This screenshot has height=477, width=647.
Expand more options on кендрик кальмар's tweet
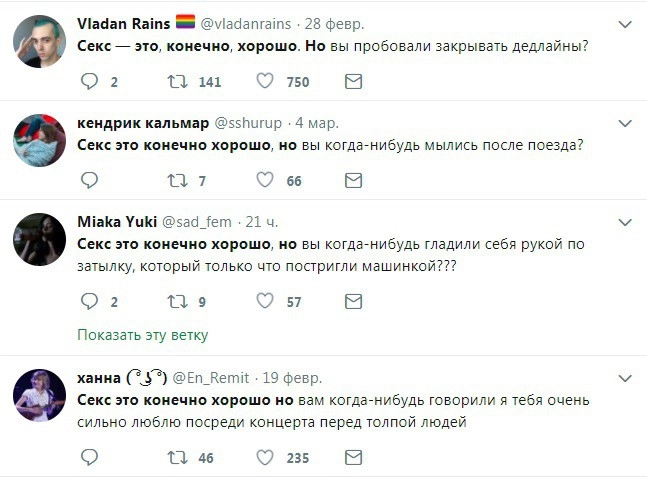point(625,122)
